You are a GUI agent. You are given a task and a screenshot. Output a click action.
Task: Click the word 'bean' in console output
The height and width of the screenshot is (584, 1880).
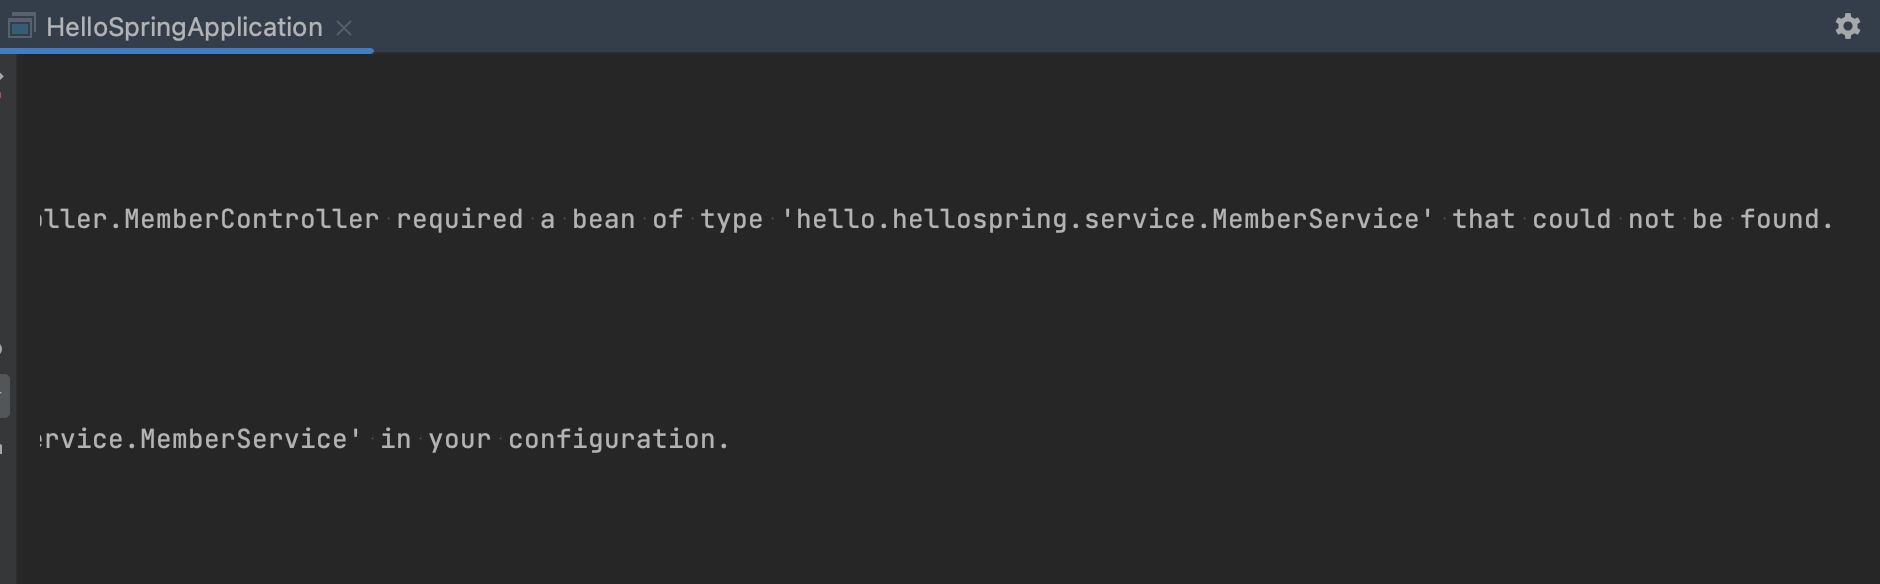604,219
